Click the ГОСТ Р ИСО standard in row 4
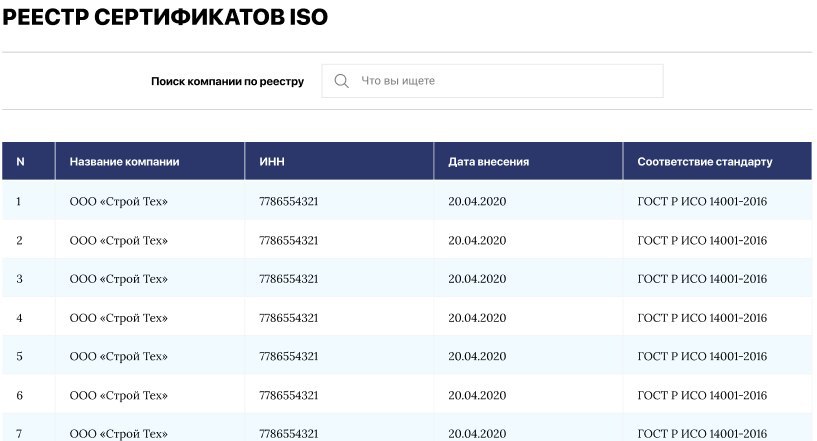 pos(702,318)
